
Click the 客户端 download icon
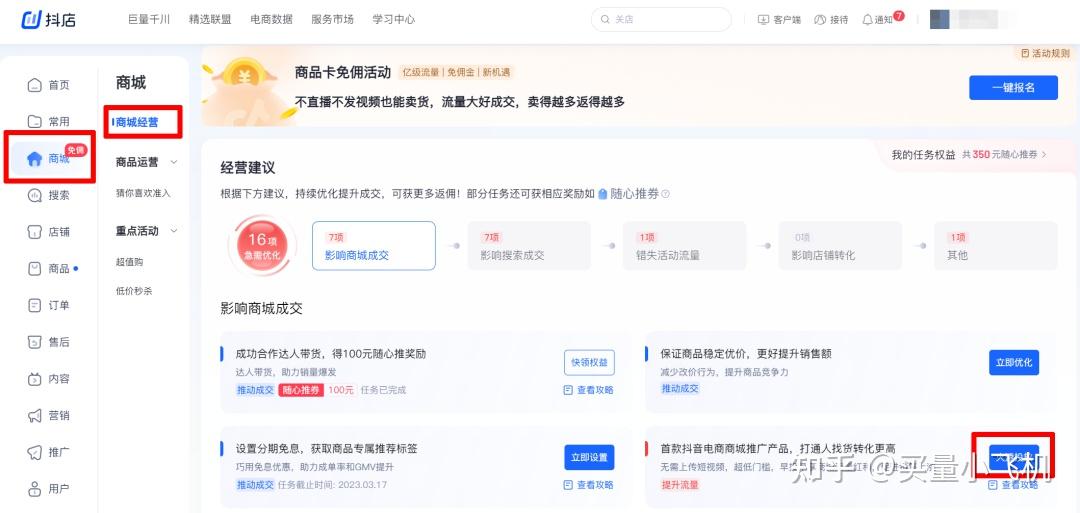tap(763, 20)
